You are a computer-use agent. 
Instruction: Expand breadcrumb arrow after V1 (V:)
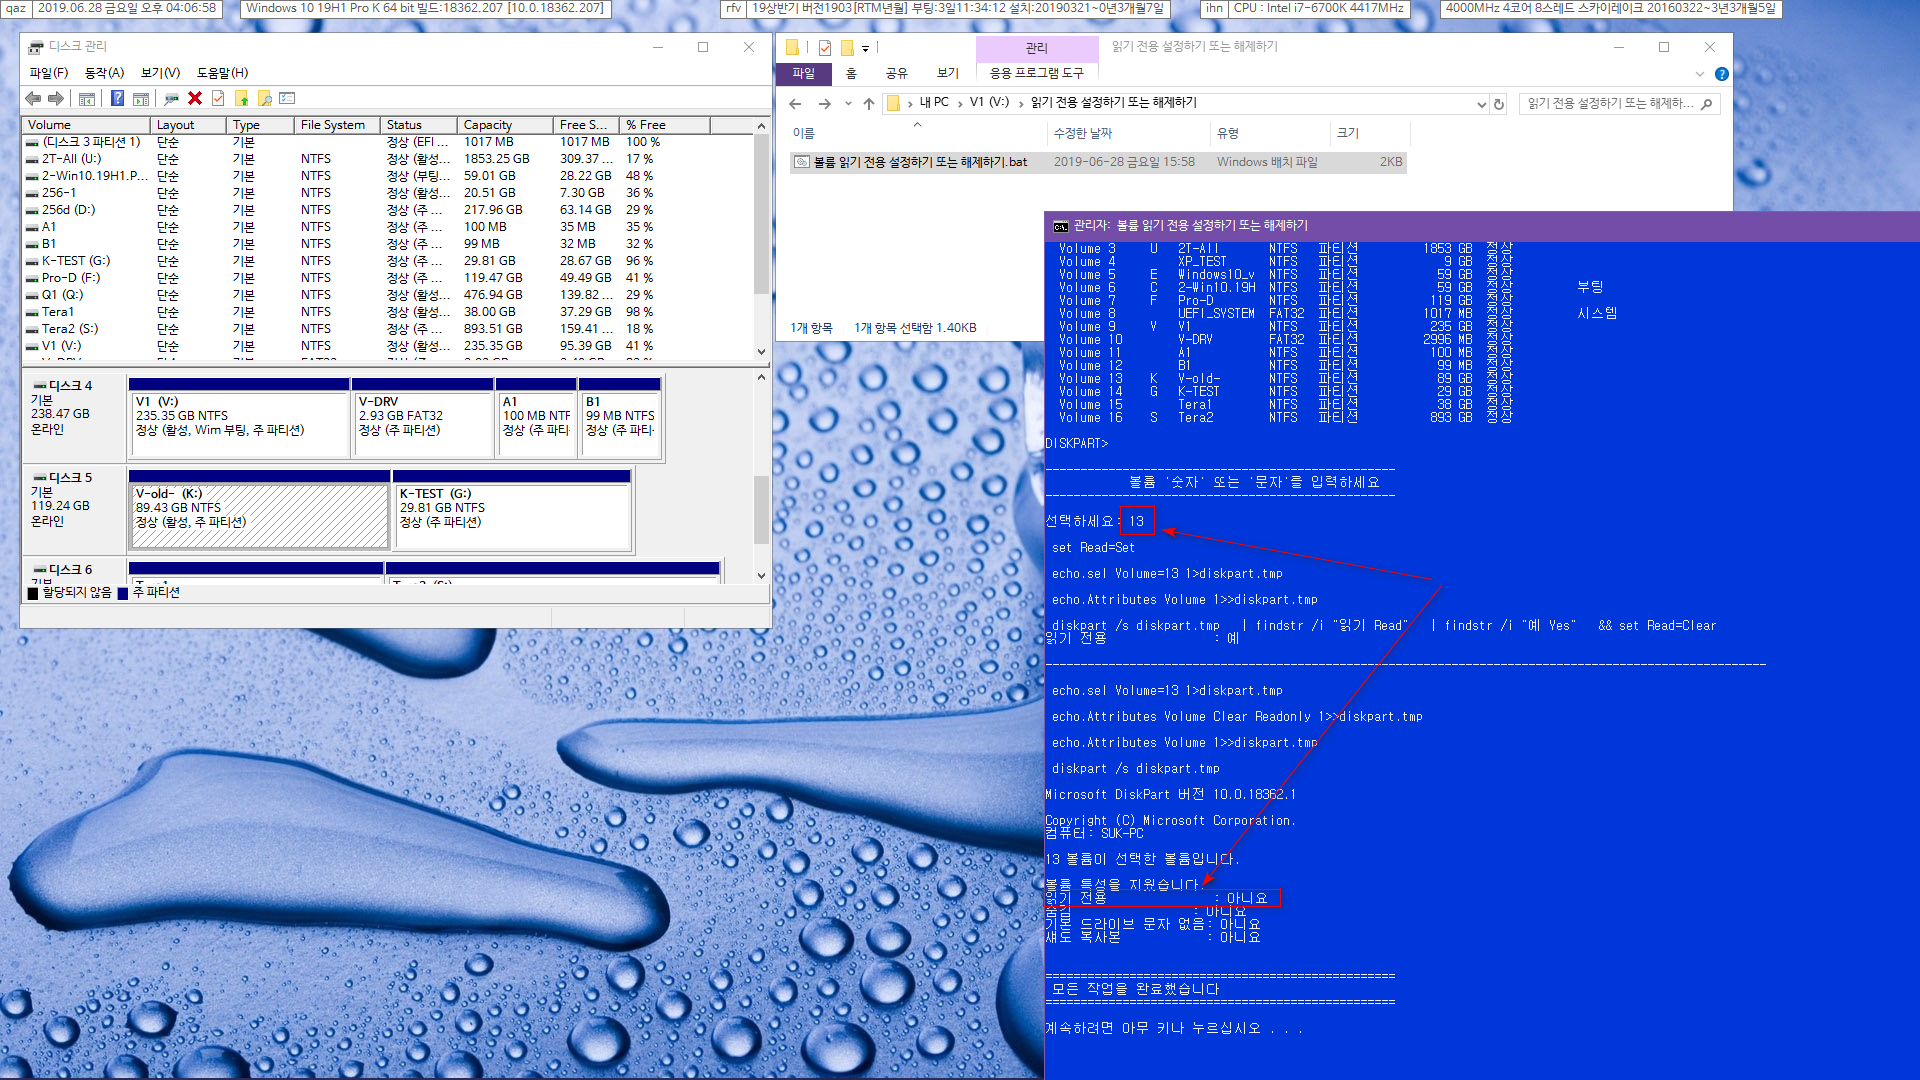pyautogui.click(x=1020, y=103)
